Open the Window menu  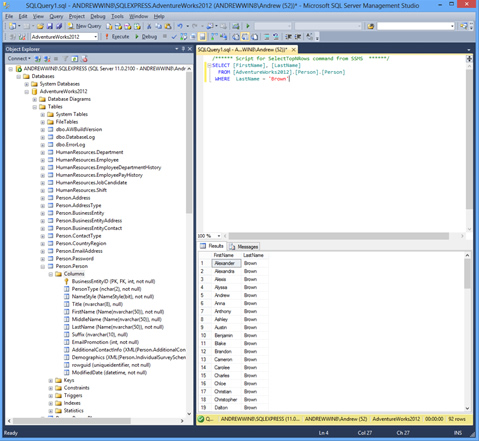click(138, 16)
